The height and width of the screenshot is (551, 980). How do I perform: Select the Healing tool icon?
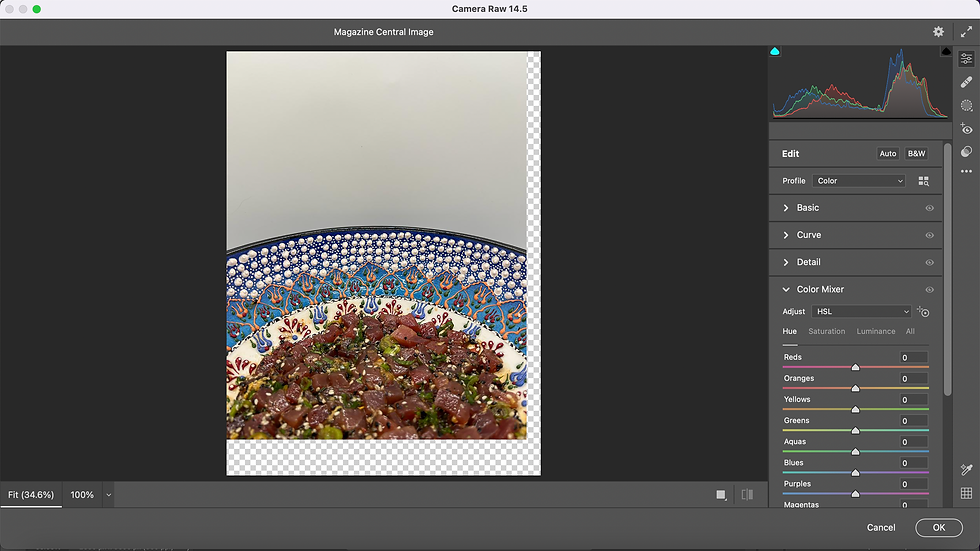966,82
